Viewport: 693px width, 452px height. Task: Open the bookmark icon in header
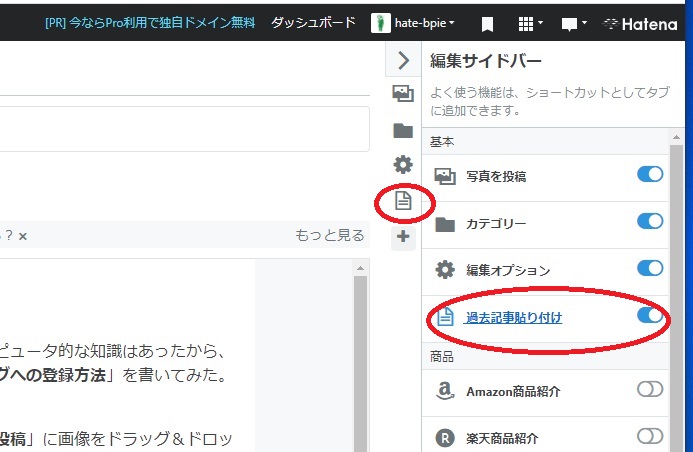click(x=487, y=24)
